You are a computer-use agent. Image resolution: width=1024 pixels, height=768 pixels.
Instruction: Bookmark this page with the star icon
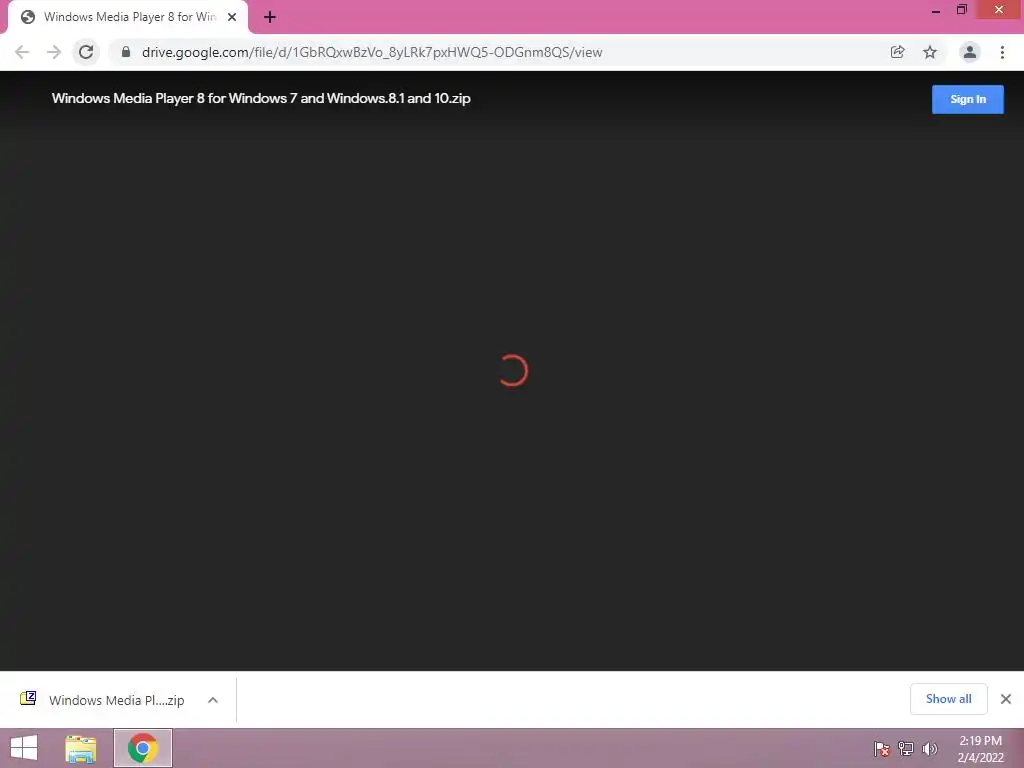click(930, 52)
